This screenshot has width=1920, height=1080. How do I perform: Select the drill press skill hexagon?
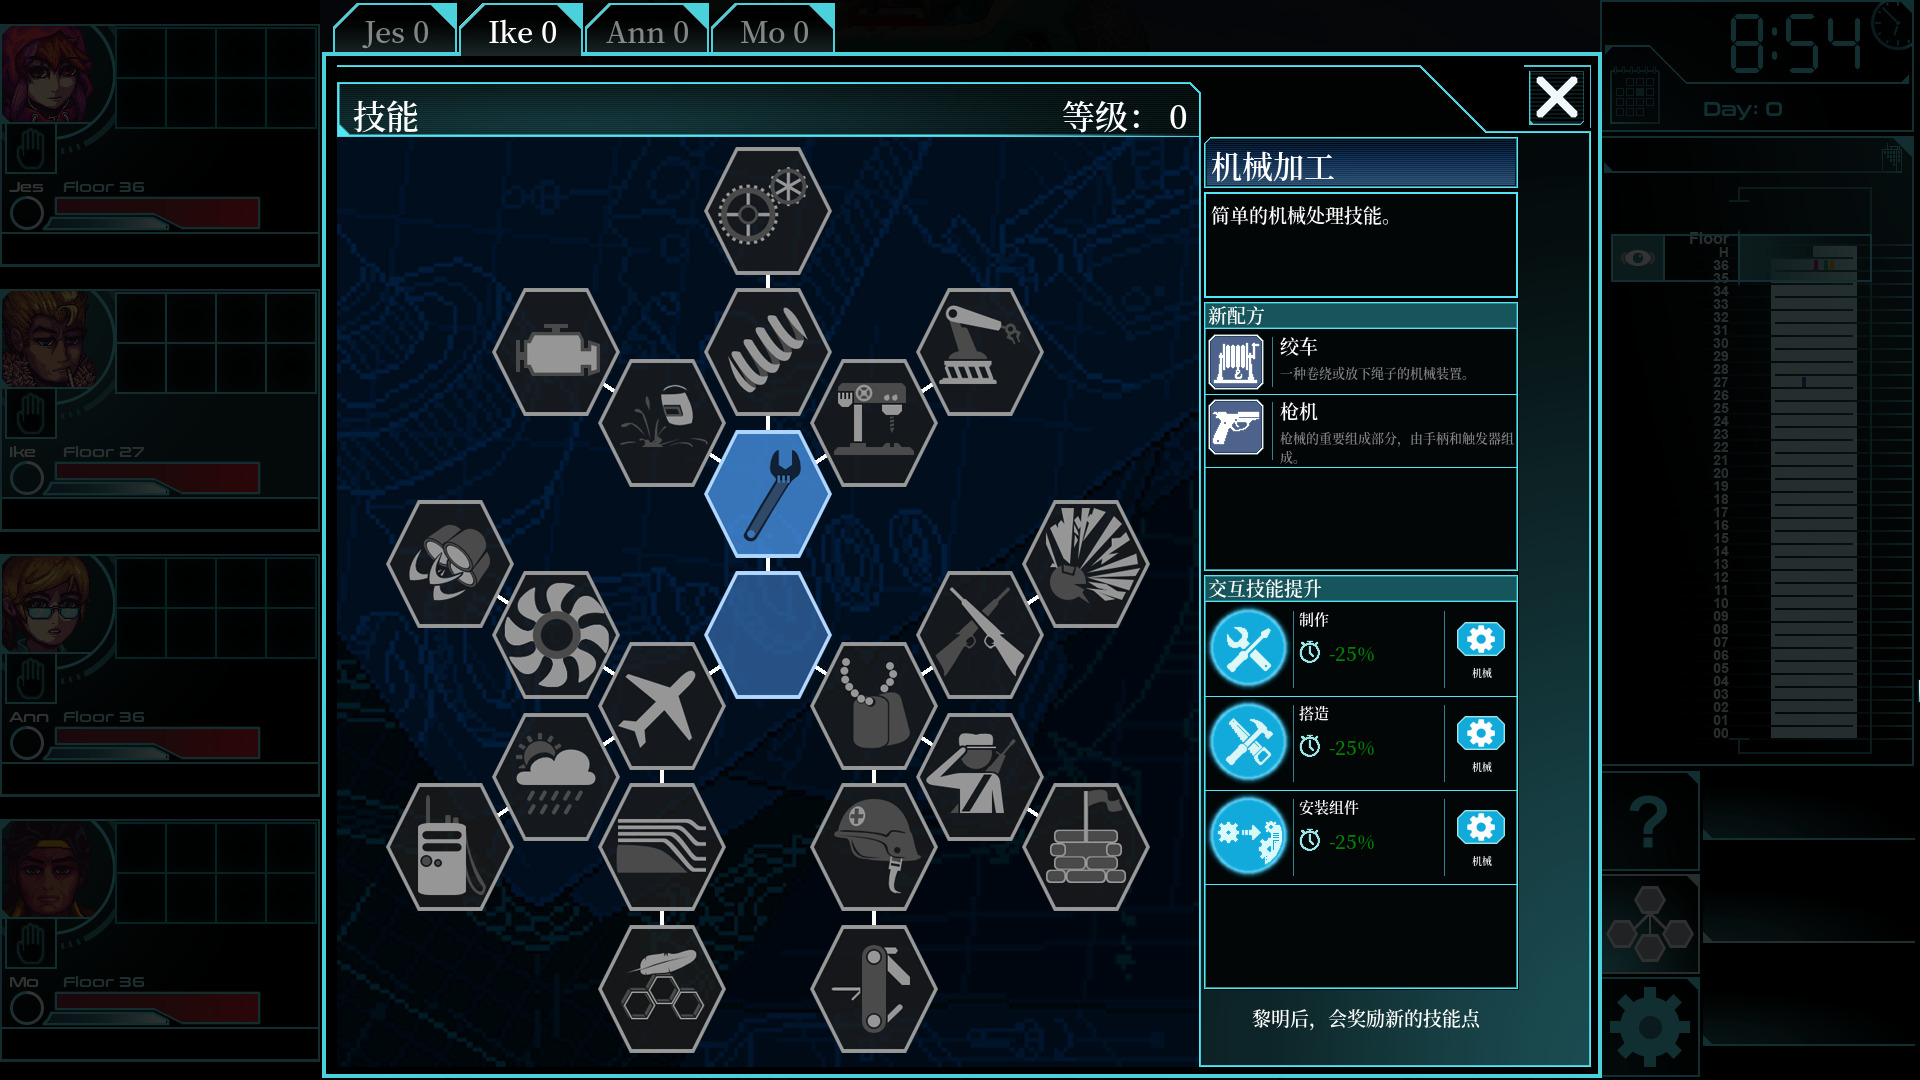pyautogui.click(x=874, y=423)
